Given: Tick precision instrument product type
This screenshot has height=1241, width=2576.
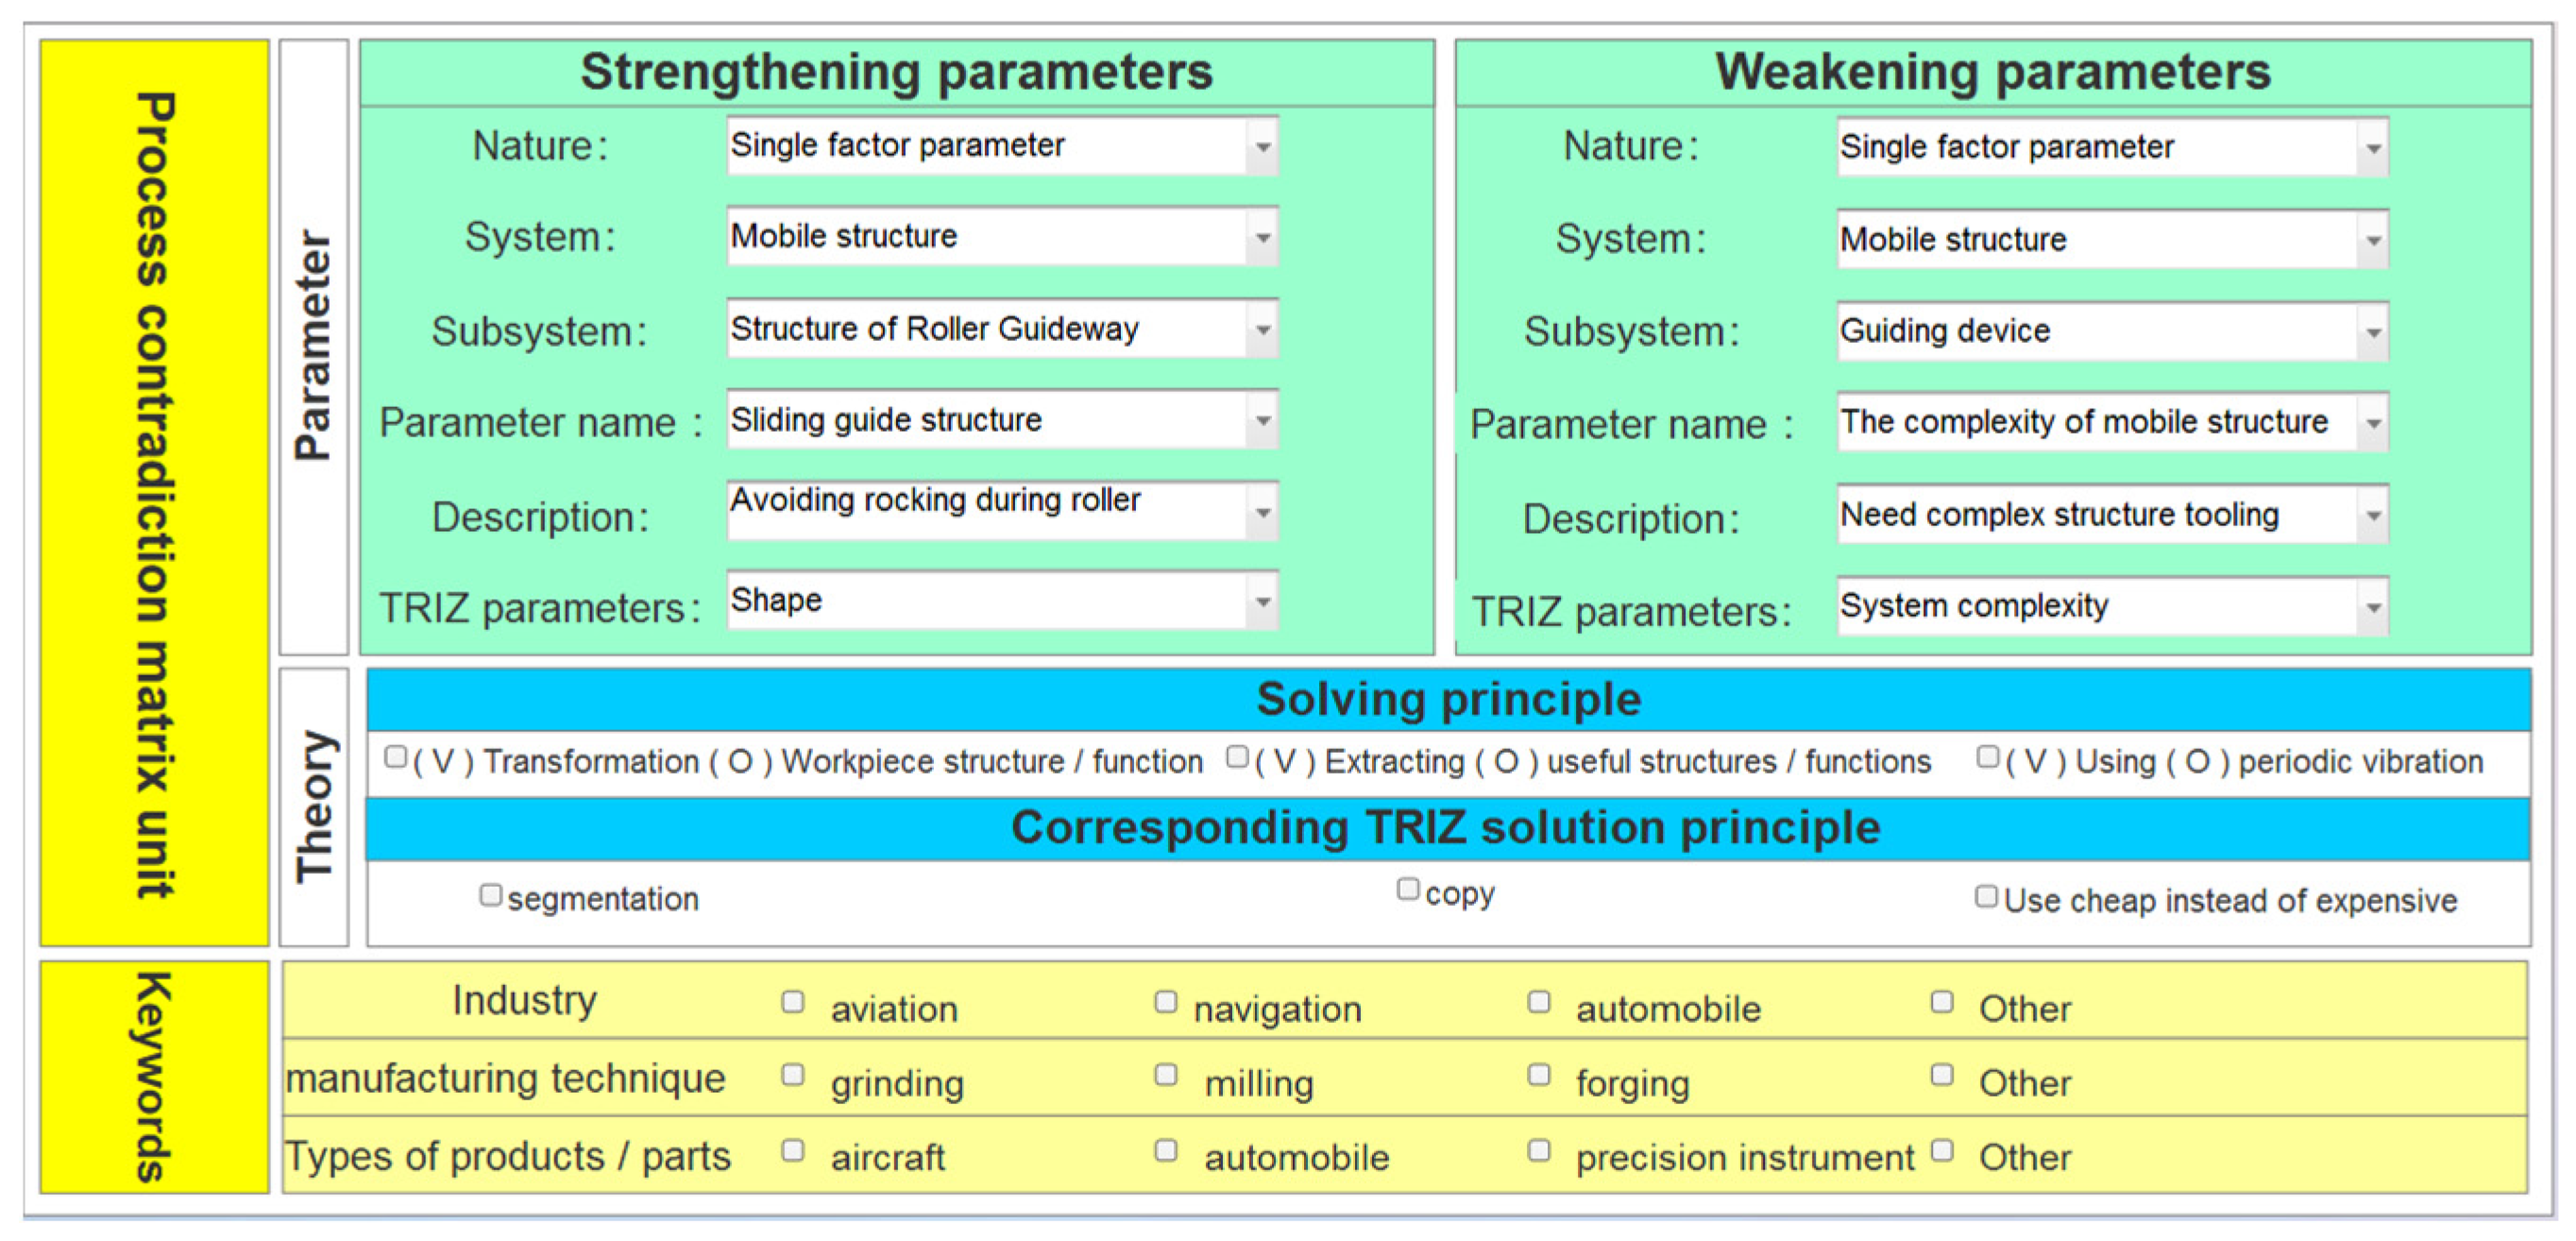Looking at the screenshot, I should click(x=1539, y=1151).
